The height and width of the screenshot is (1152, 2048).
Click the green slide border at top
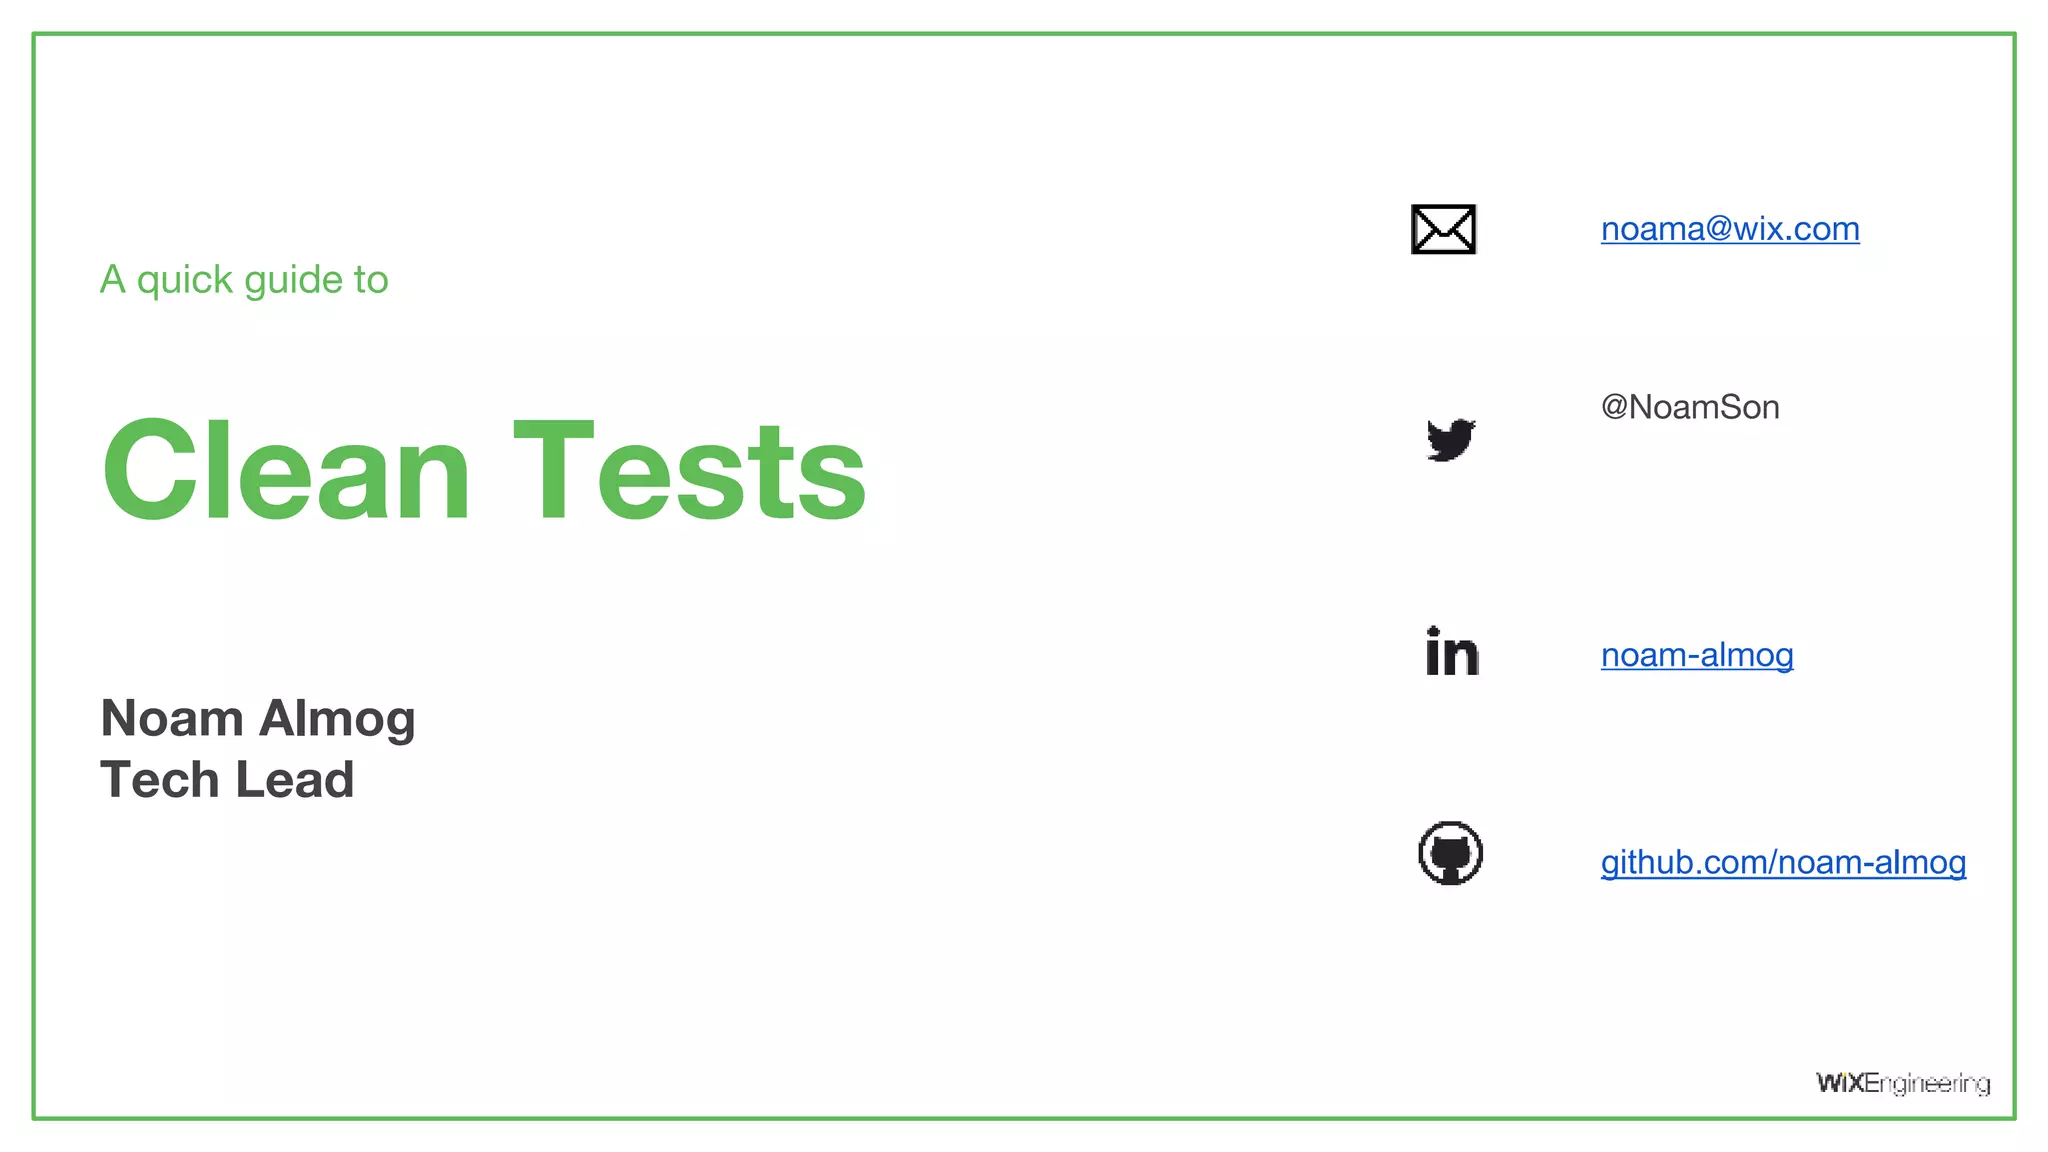(x=1024, y=34)
